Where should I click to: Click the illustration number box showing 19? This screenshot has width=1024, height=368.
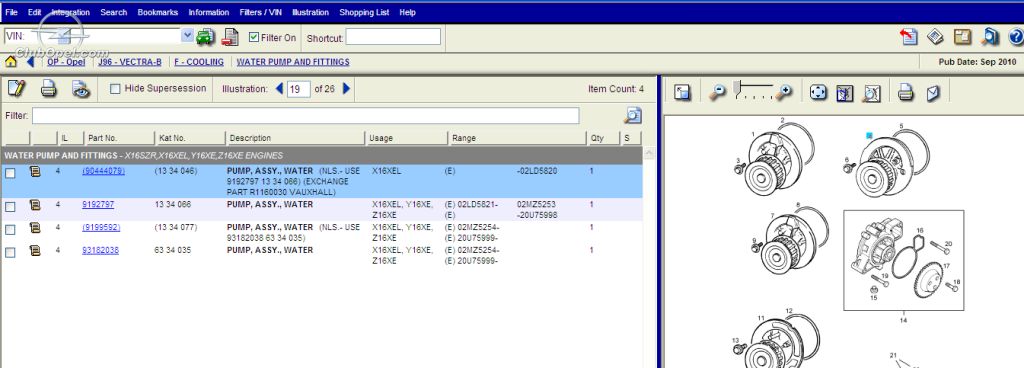(298, 89)
